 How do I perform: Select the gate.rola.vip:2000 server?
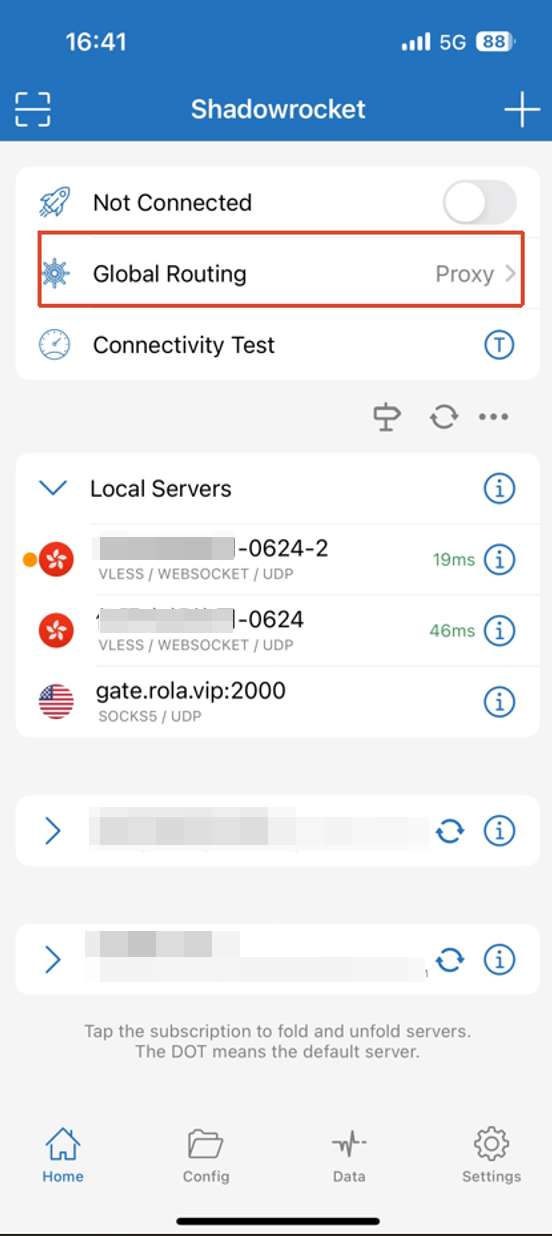click(276, 702)
